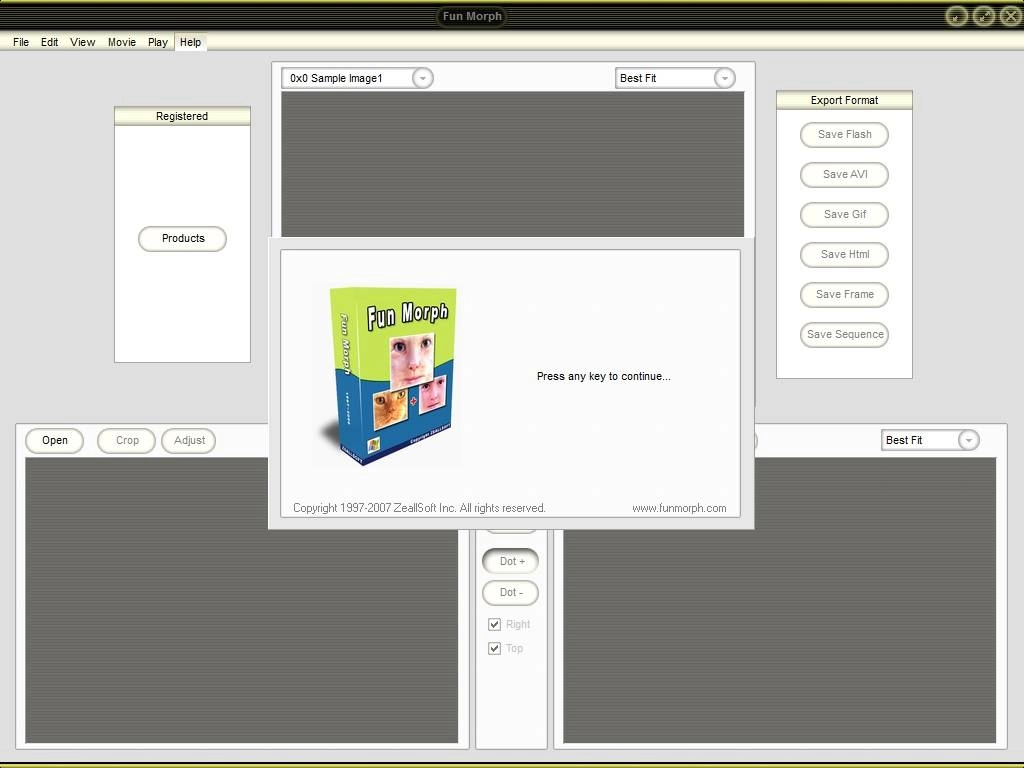The image size is (1024, 768).
Task: Click the Adjust button
Action: click(189, 440)
